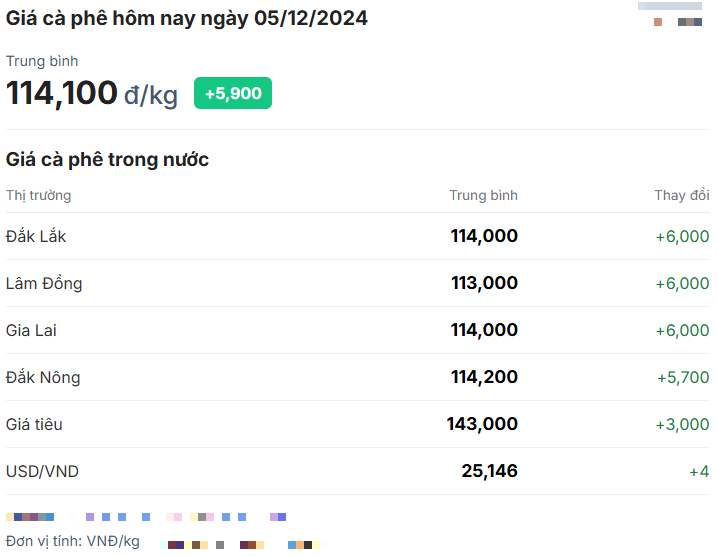Click the Thay đổi column header
718x557 pixels.
[x=681, y=195]
